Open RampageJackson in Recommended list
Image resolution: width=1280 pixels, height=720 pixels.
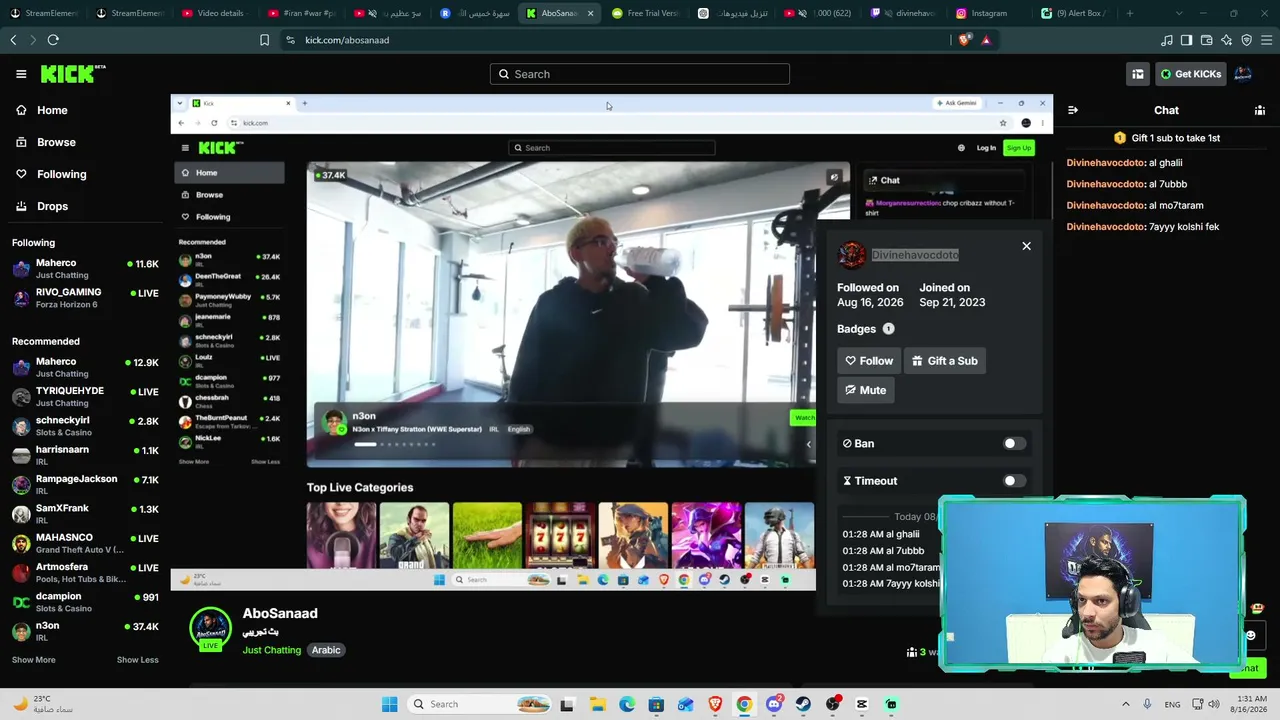[85, 484]
